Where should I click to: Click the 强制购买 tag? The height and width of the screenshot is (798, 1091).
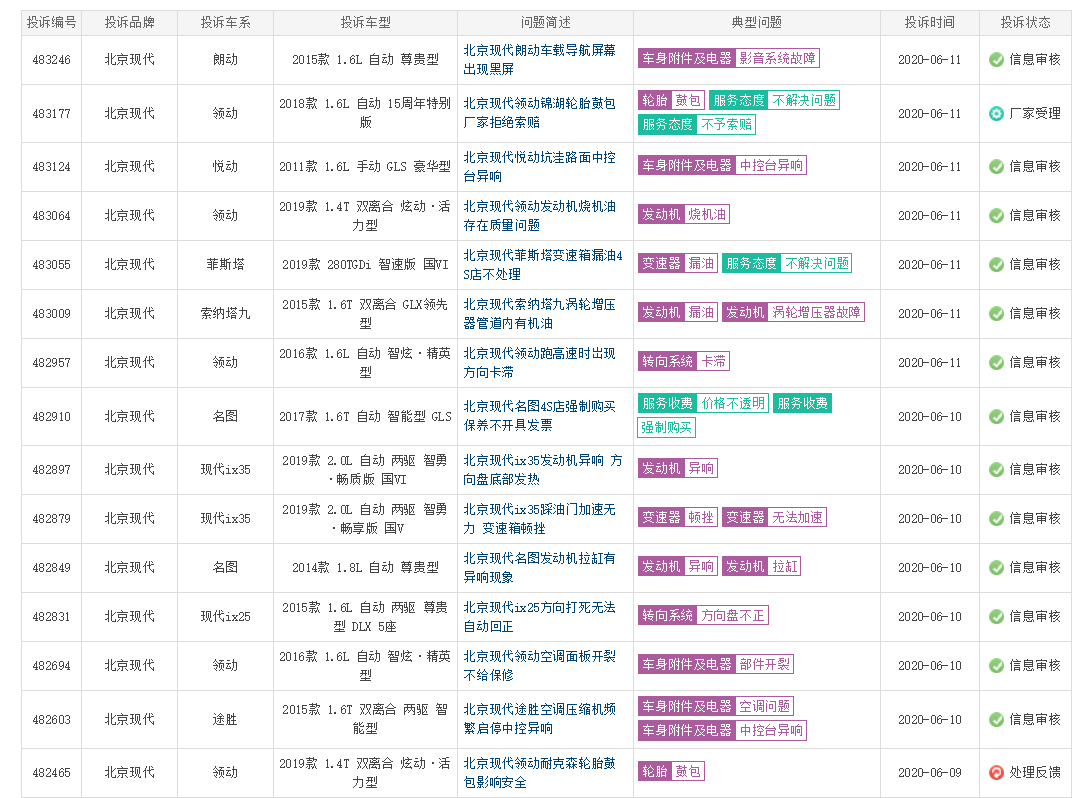667,427
